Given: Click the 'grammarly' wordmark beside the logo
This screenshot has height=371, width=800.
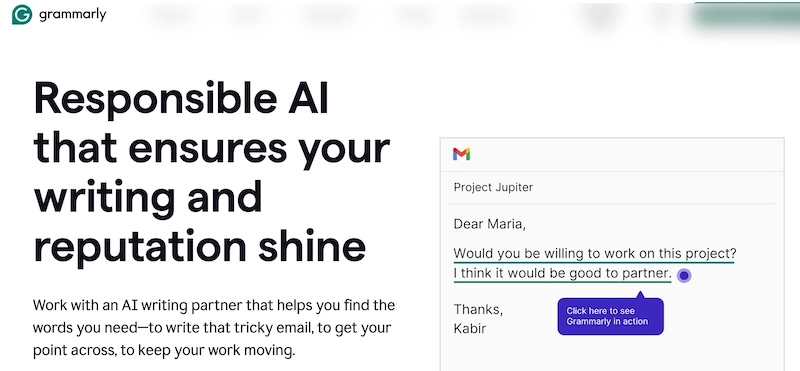Looking at the screenshot, I should 72,15.
